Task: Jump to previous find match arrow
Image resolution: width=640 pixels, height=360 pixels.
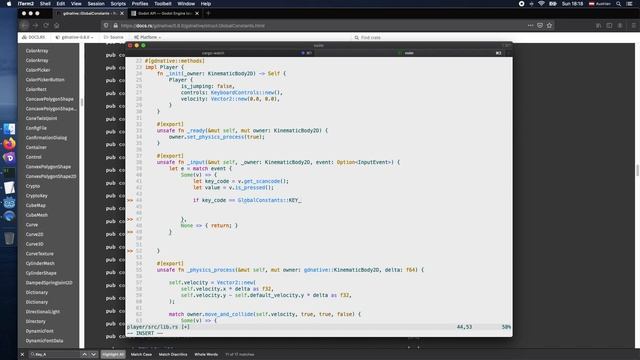Action: coord(84,354)
